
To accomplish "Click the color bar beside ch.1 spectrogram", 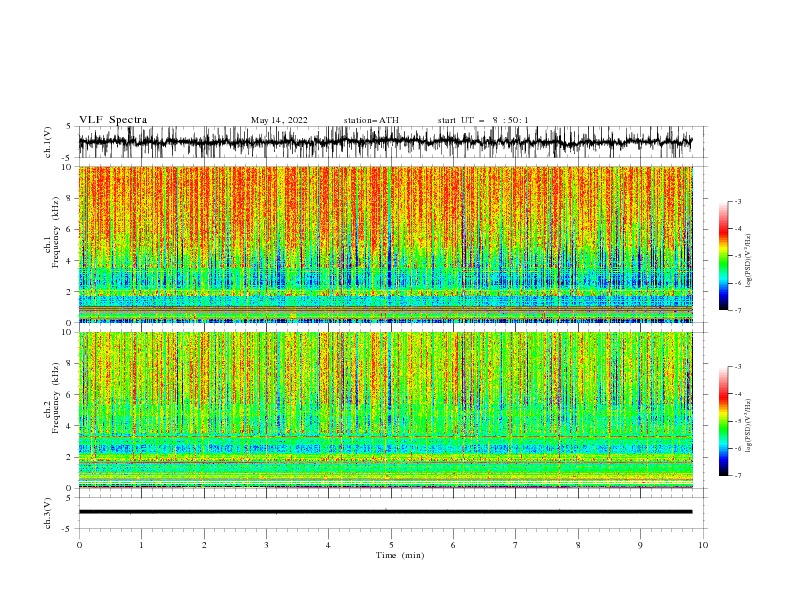I will [723, 256].
